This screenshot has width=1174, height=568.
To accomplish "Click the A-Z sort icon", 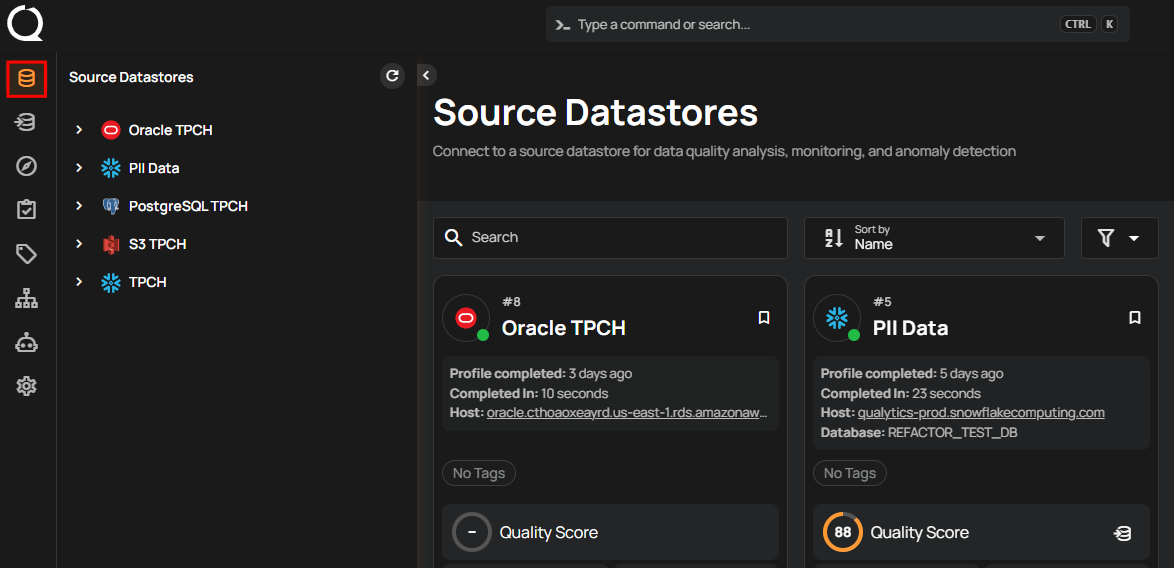I will tap(833, 238).
